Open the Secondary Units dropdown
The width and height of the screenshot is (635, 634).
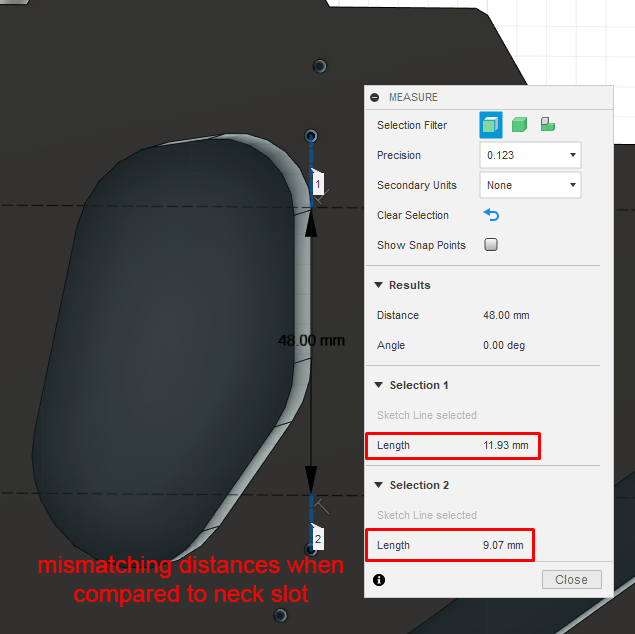click(x=530, y=185)
